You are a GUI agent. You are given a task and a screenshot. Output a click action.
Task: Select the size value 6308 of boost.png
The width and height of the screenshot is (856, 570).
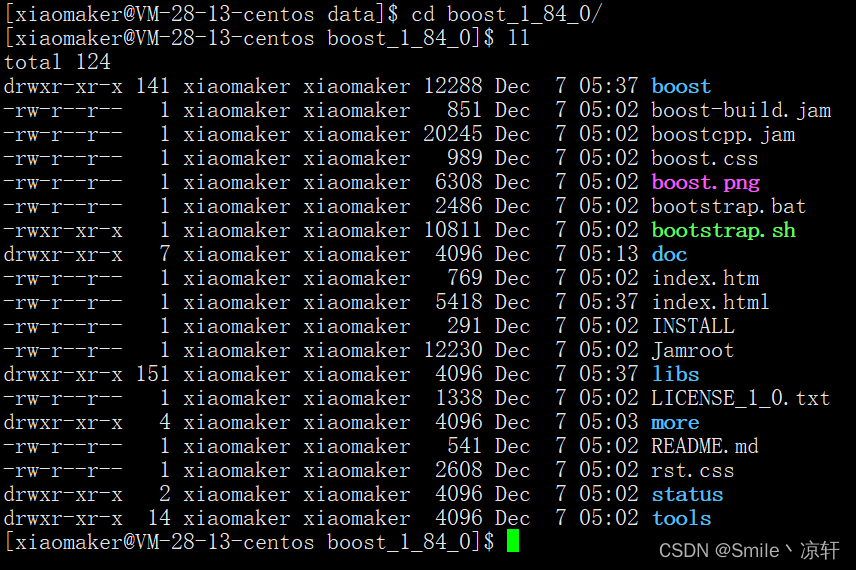pyautogui.click(x=459, y=182)
